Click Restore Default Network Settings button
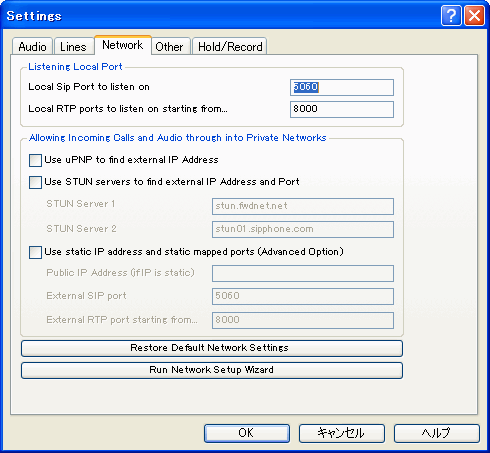 212,348
